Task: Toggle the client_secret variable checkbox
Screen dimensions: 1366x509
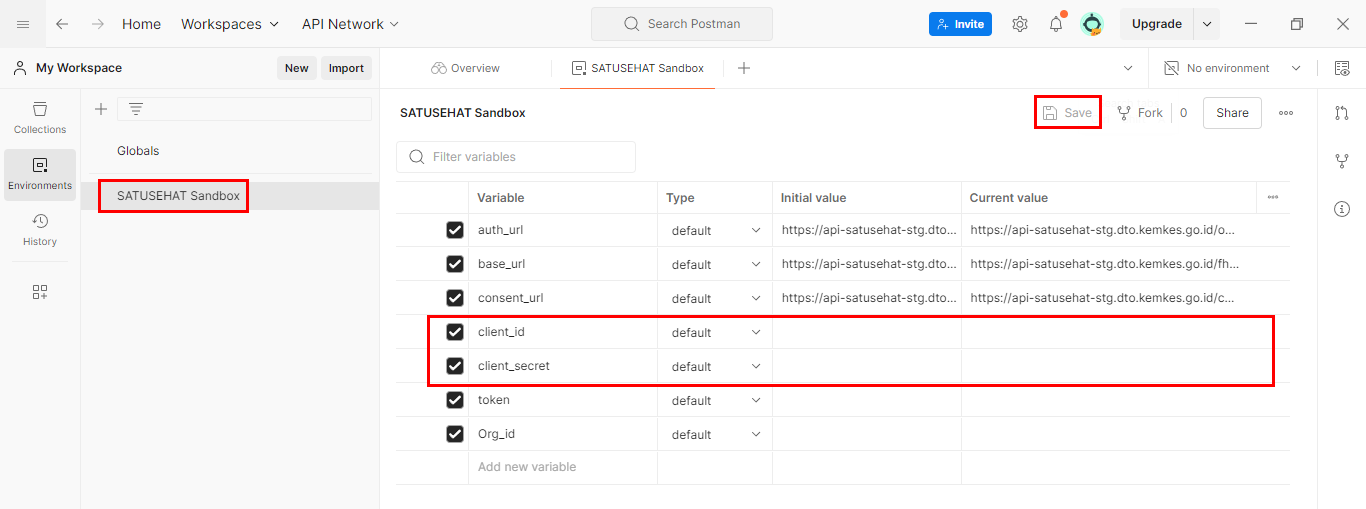Action: (x=455, y=366)
